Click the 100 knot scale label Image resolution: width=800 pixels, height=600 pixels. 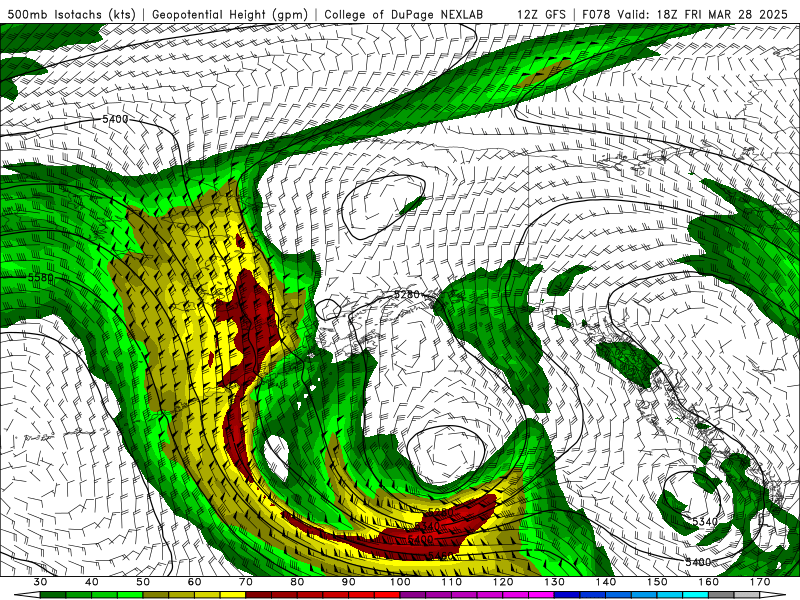pos(401,582)
